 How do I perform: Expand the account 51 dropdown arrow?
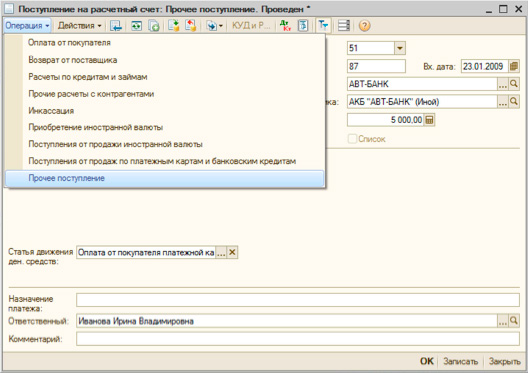pyautogui.click(x=400, y=48)
